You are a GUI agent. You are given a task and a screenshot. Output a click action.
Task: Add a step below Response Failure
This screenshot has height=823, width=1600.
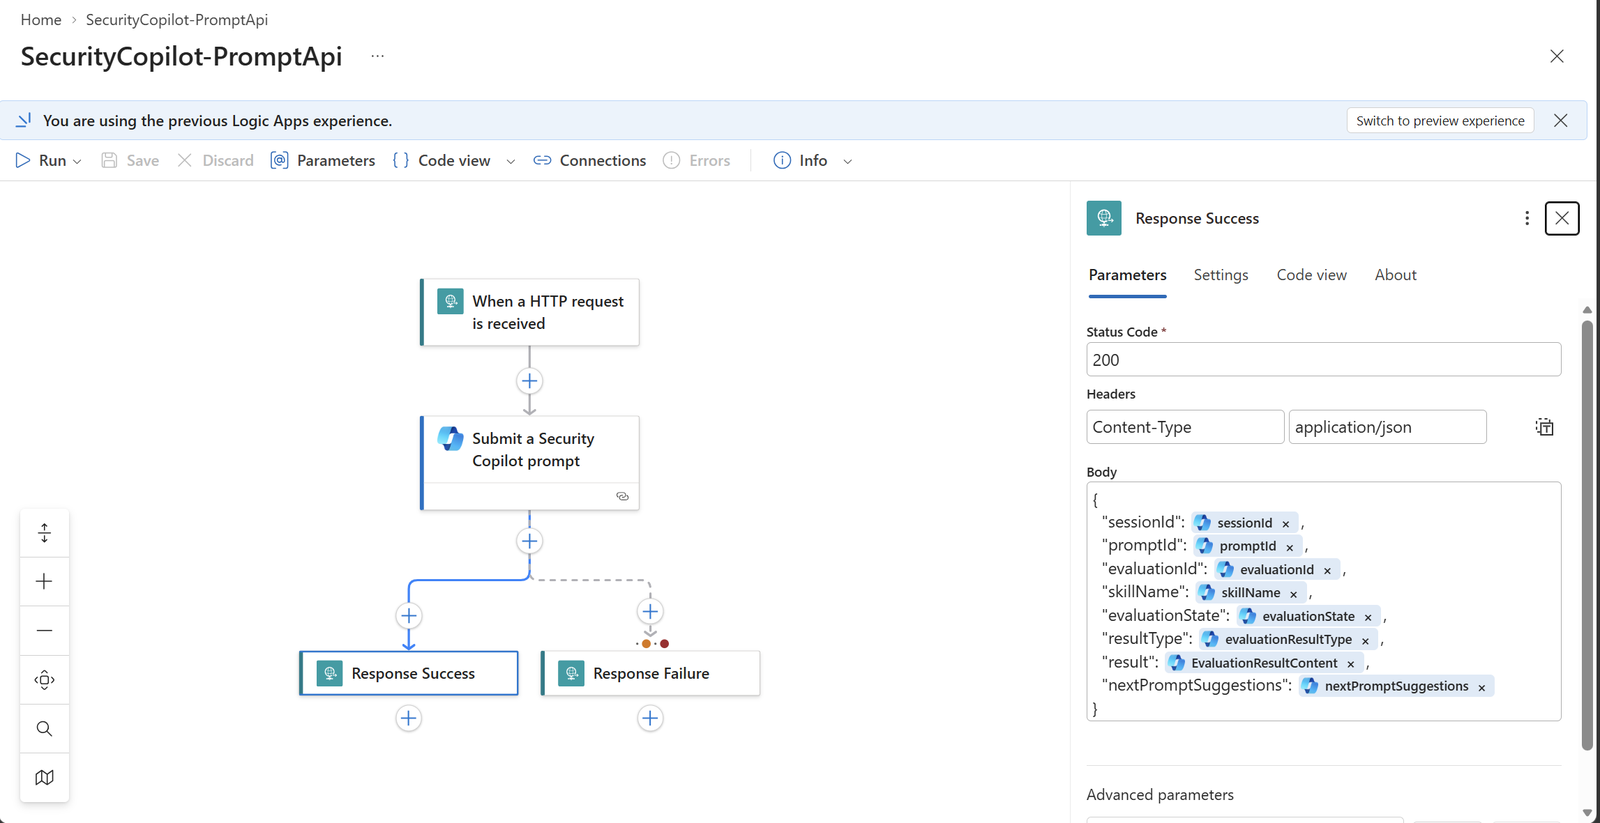point(650,718)
